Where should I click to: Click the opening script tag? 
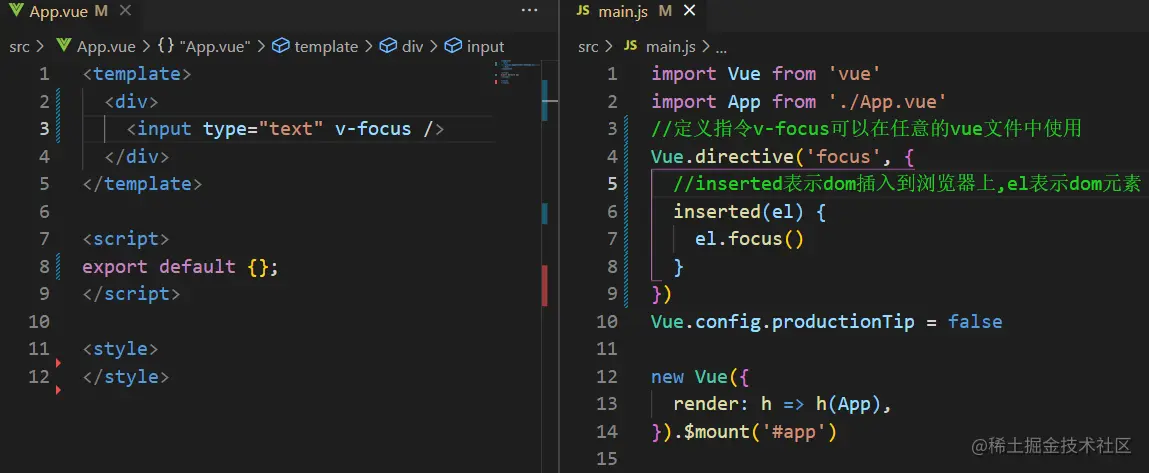[x=125, y=239]
